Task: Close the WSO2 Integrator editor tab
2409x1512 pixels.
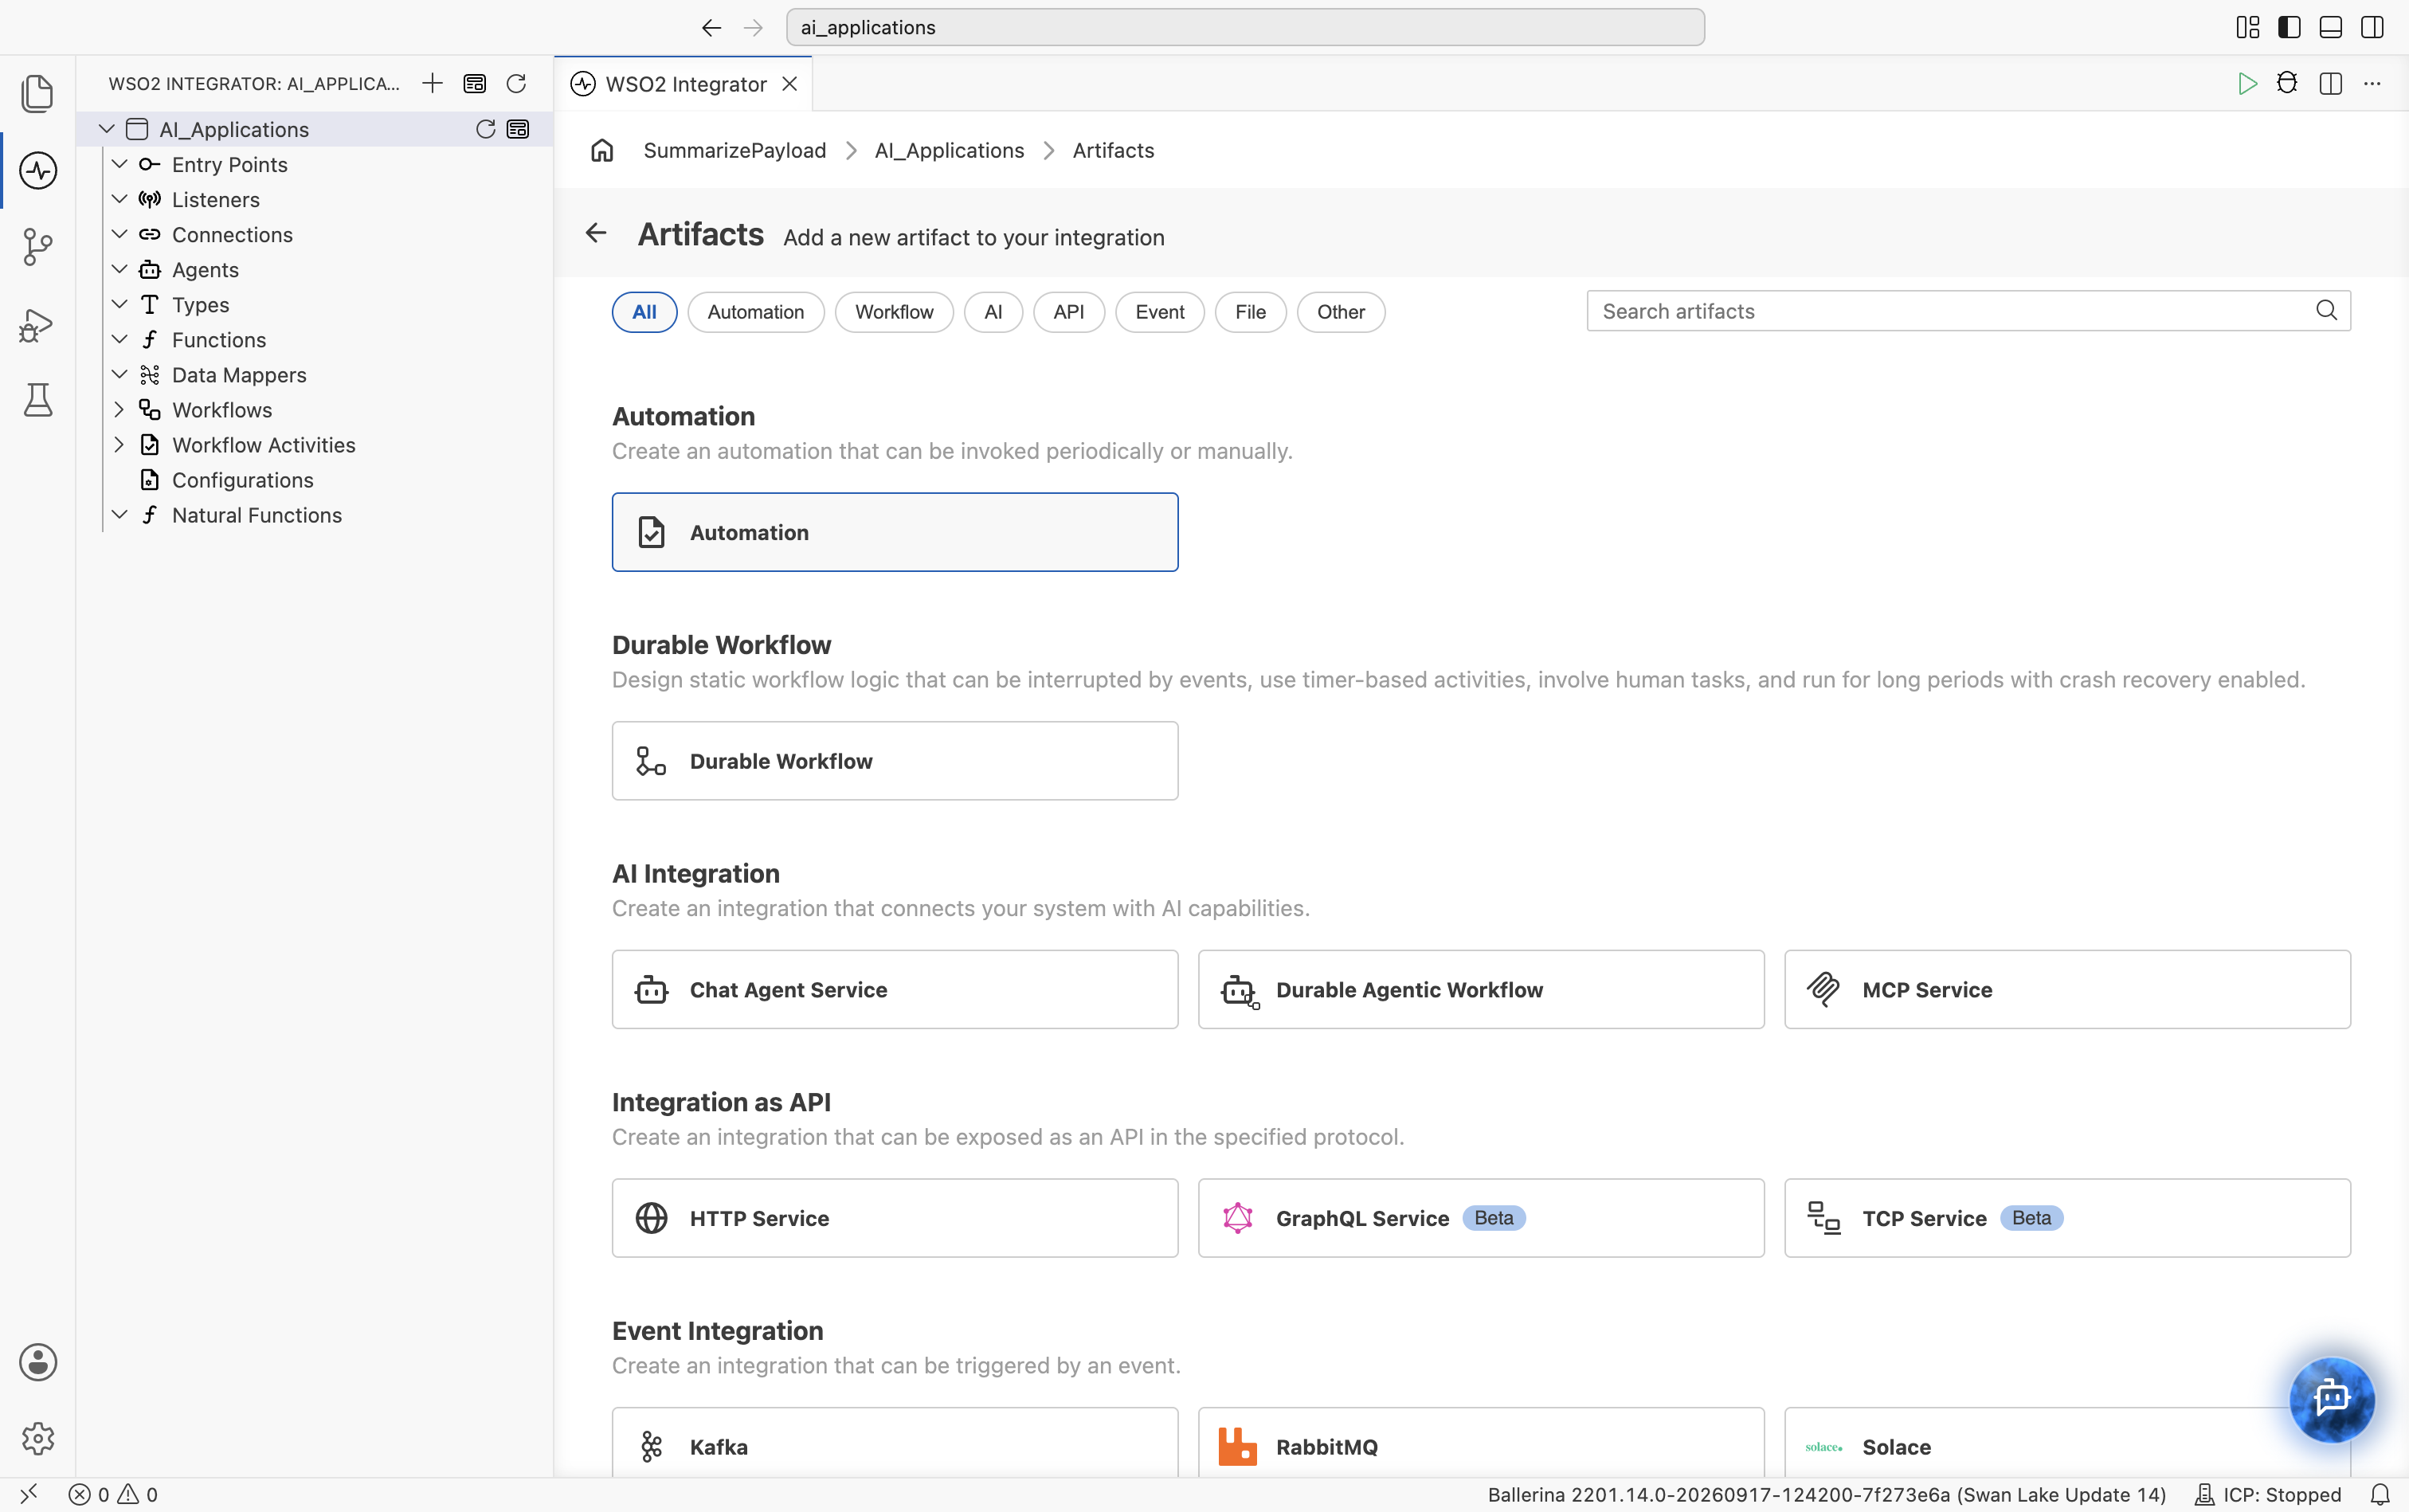Action: (790, 84)
